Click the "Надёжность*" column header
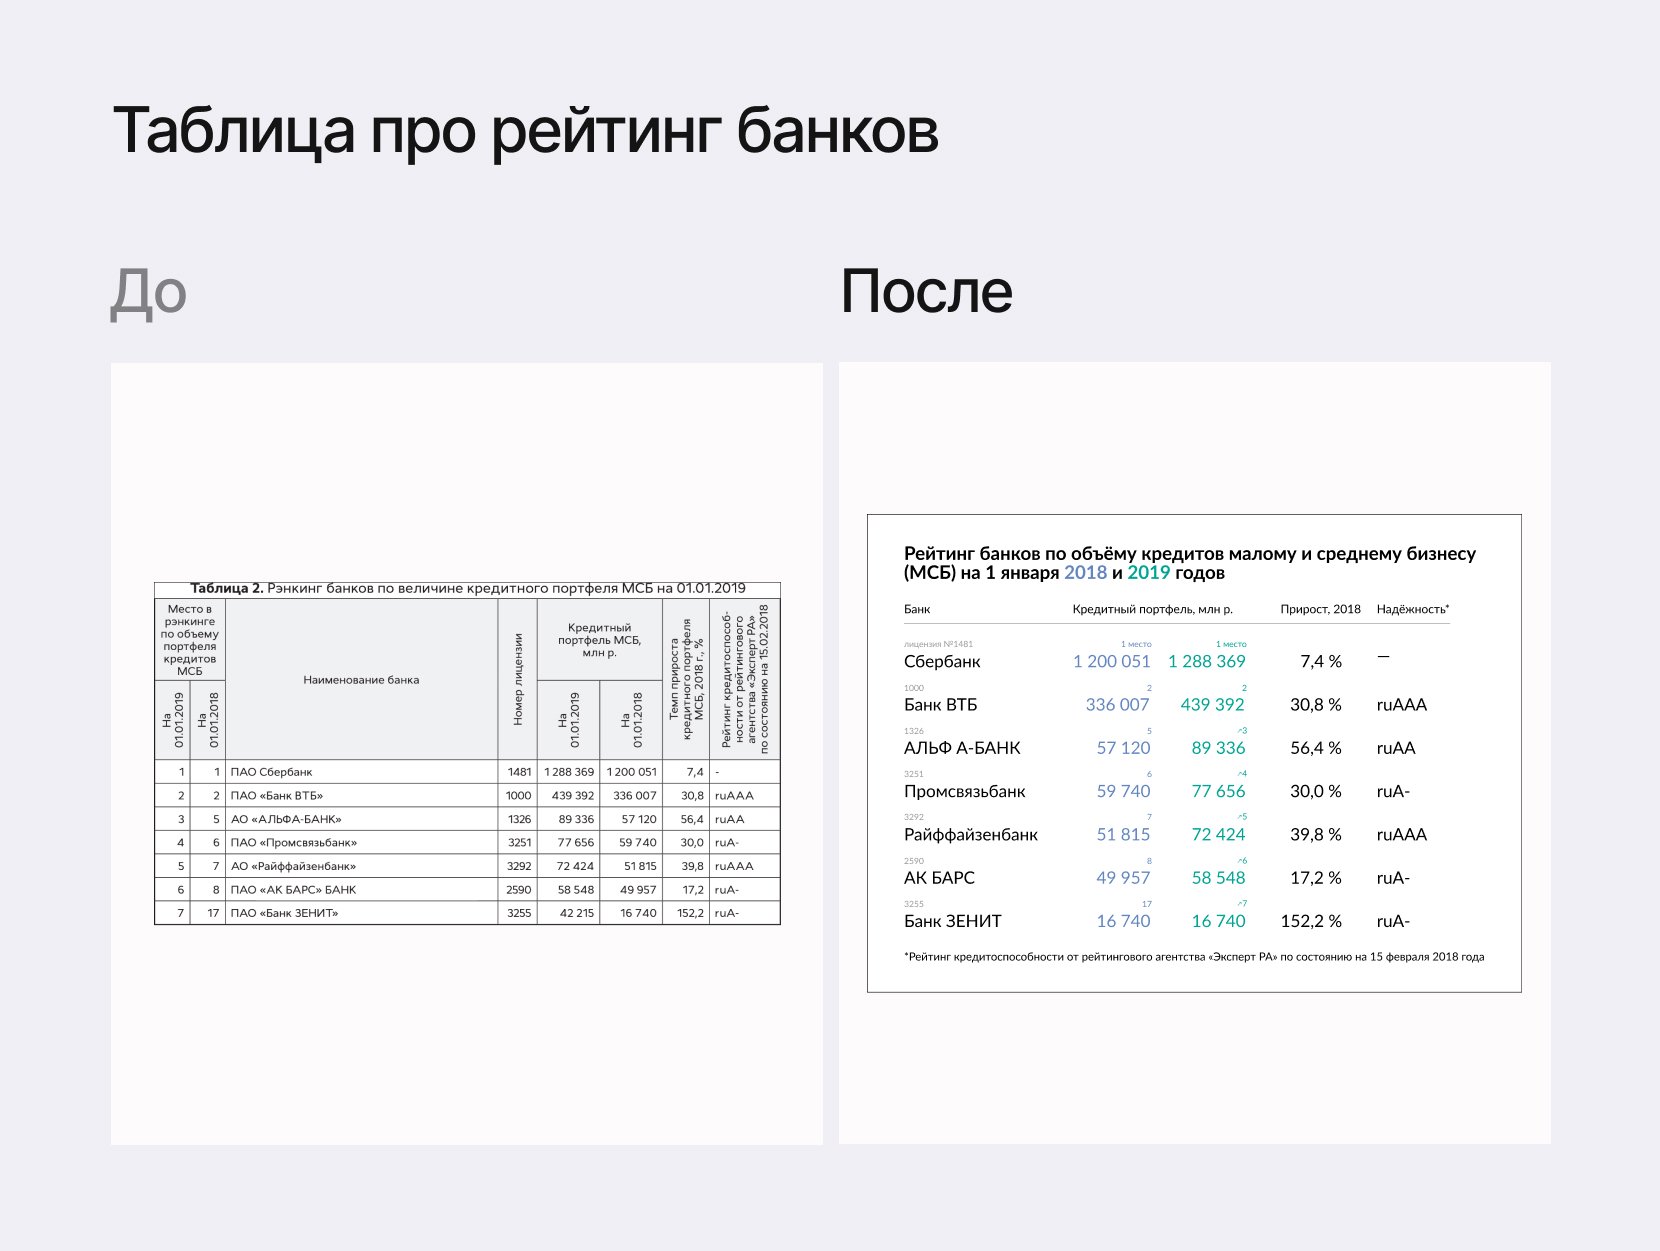 pos(1412,607)
